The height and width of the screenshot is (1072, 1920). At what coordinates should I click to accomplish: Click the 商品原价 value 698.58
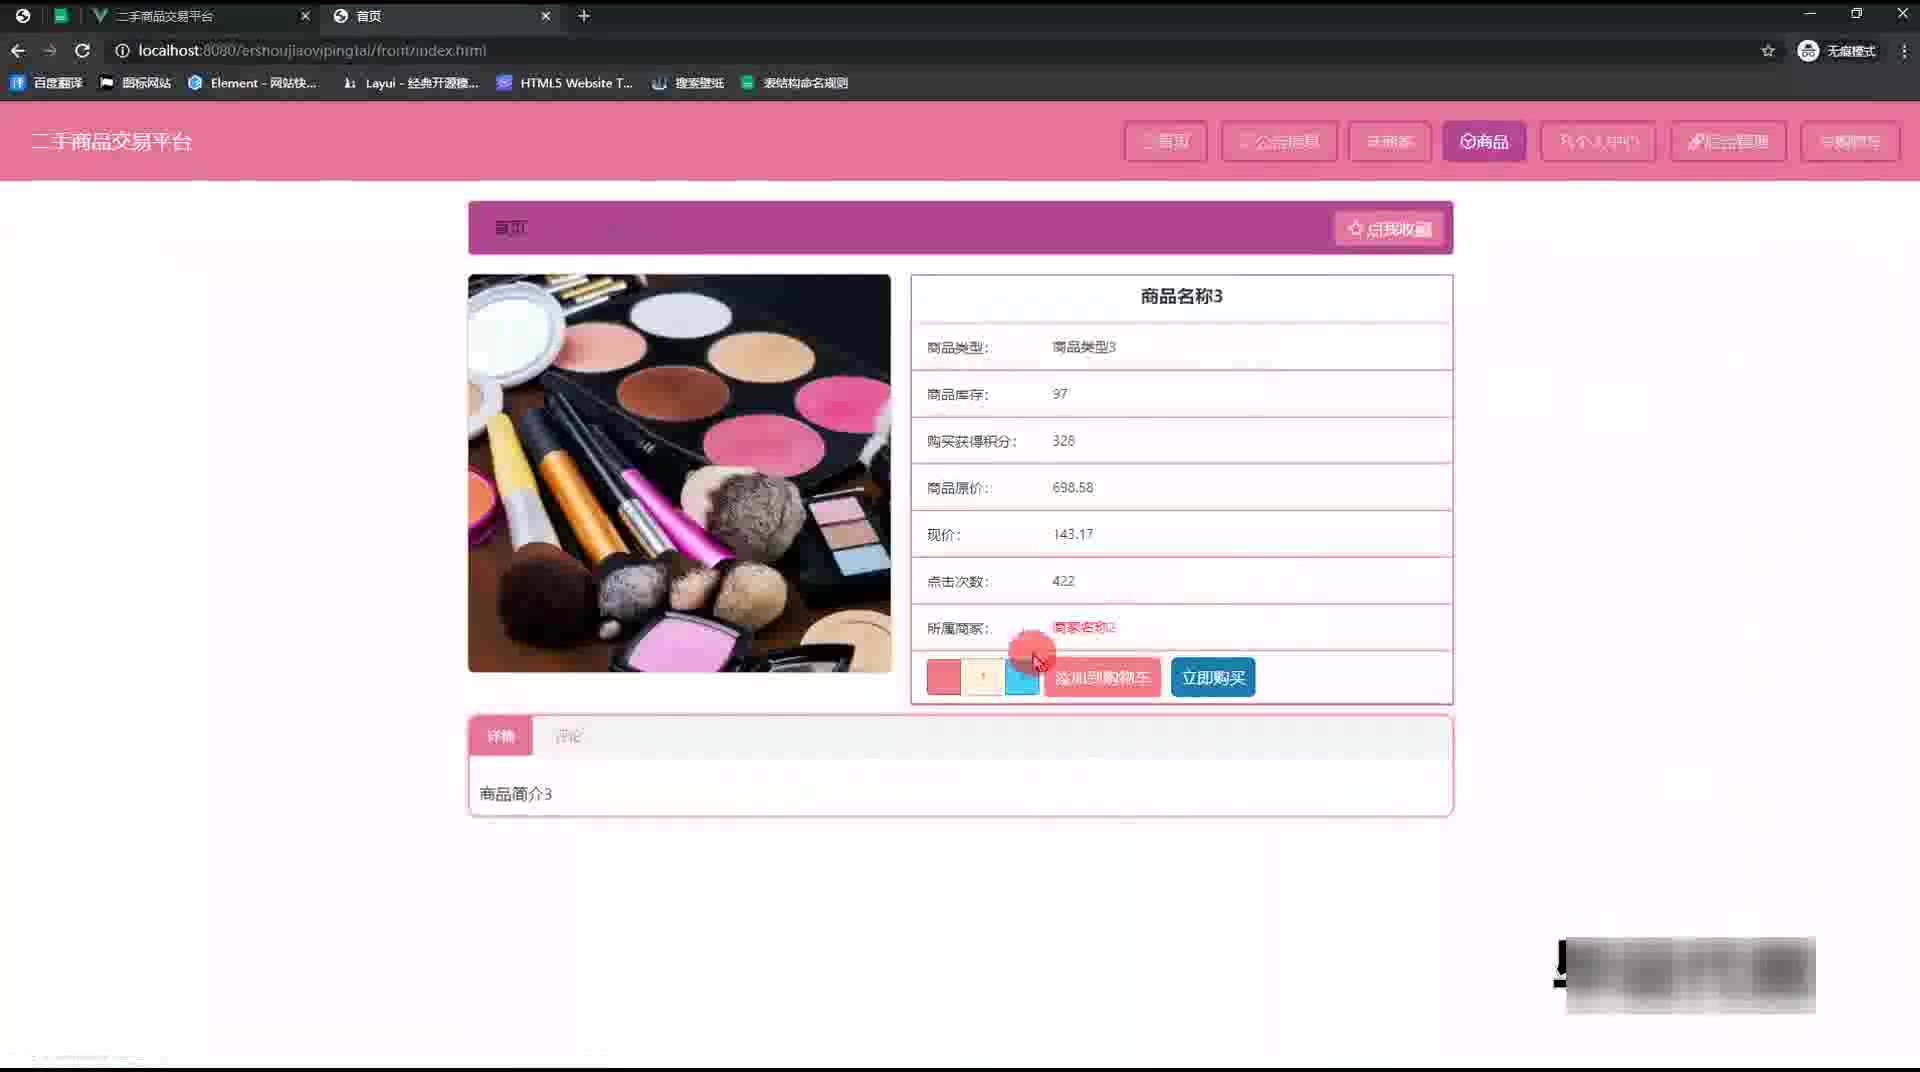pyautogui.click(x=1073, y=488)
